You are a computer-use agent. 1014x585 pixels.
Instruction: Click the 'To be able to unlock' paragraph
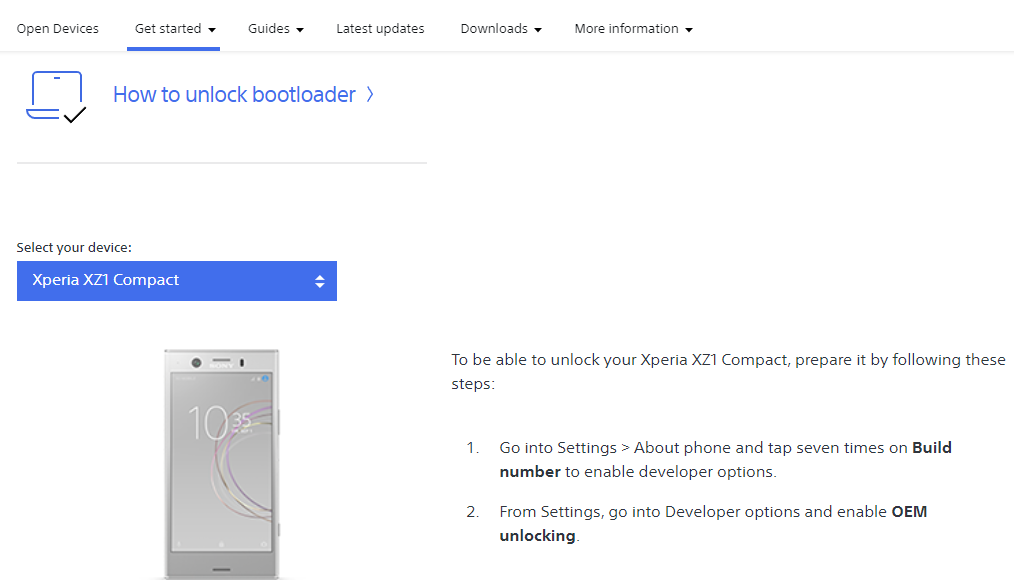pos(728,371)
